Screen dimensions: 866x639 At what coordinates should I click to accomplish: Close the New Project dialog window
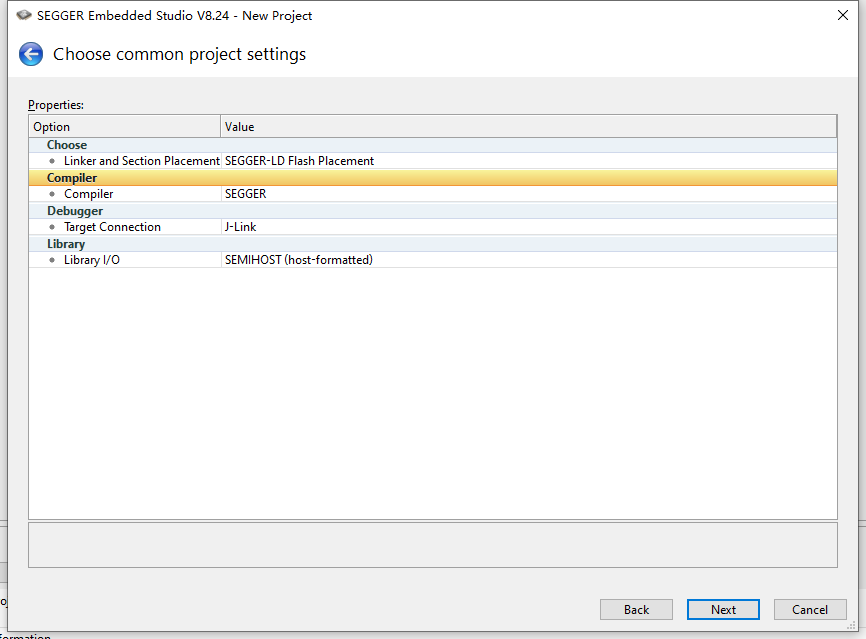click(843, 15)
